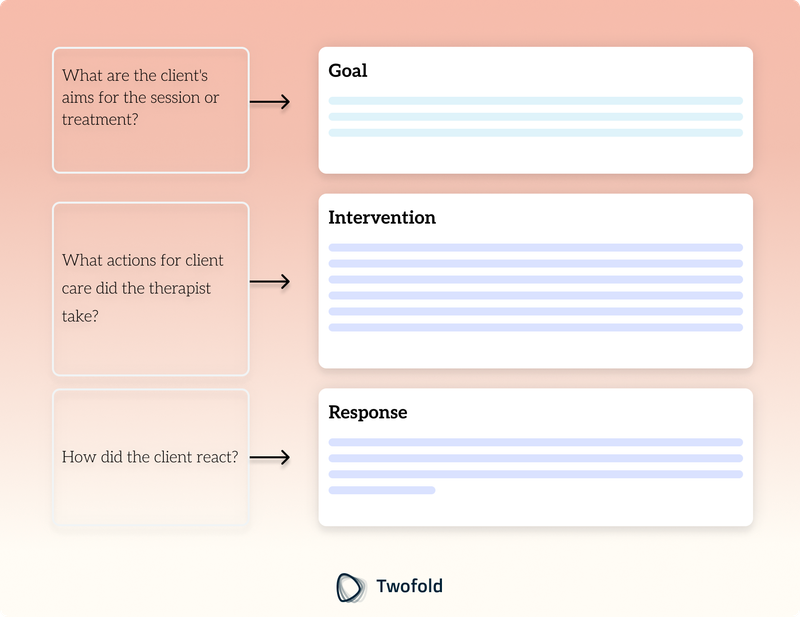This screenshot has height=617, width=800.
Task: Click the first placeholder line under Response
Action: (x=535, y=442)
